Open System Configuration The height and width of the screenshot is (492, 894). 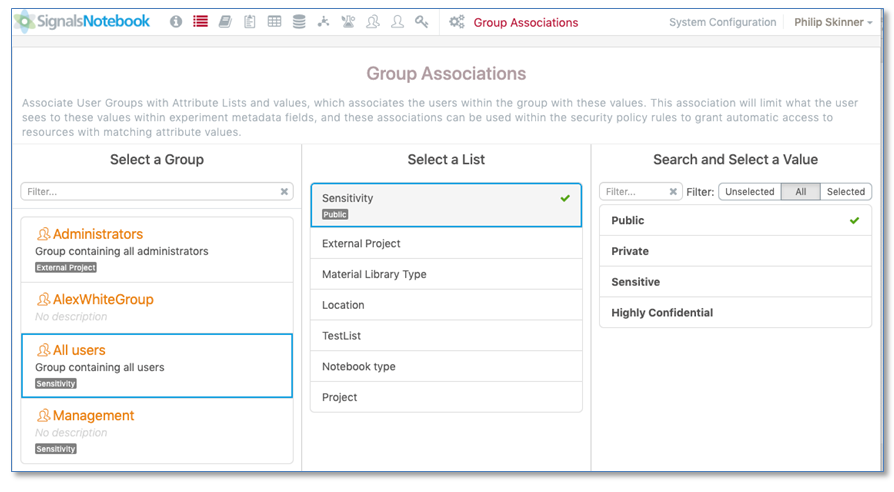coord(722,22)
